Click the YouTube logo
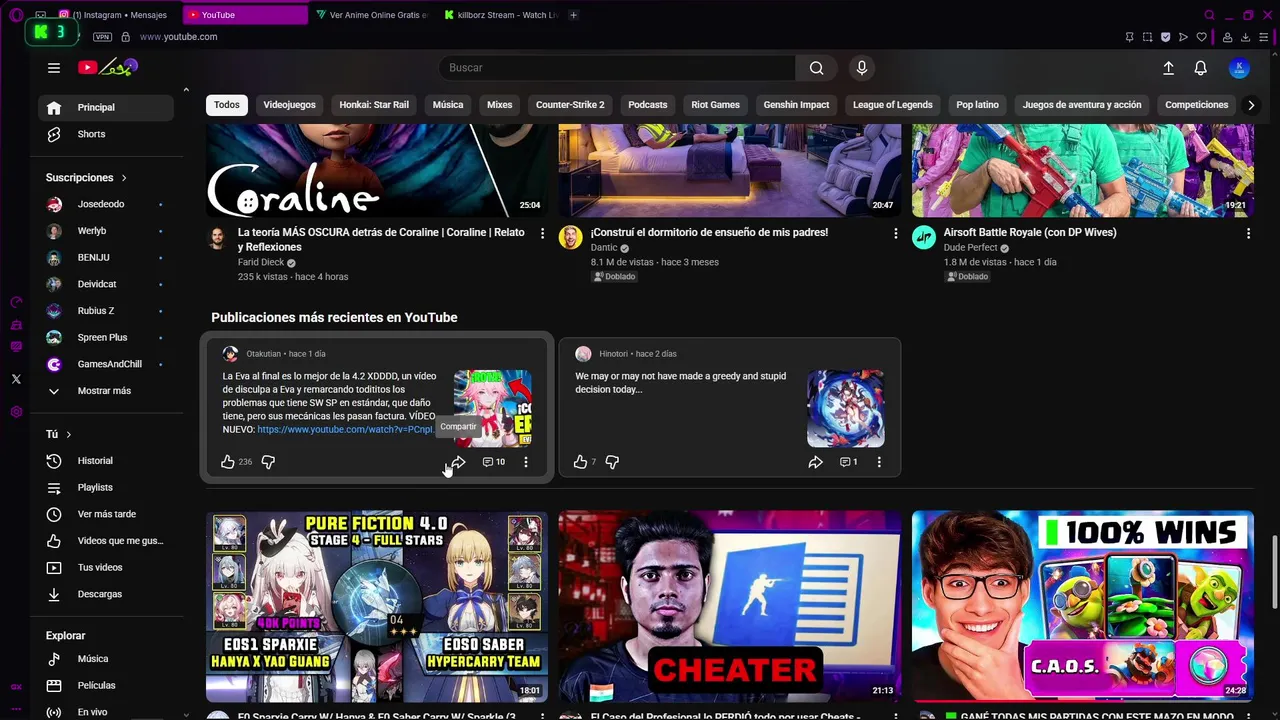1280x720 pixels. tap(107, 68)
